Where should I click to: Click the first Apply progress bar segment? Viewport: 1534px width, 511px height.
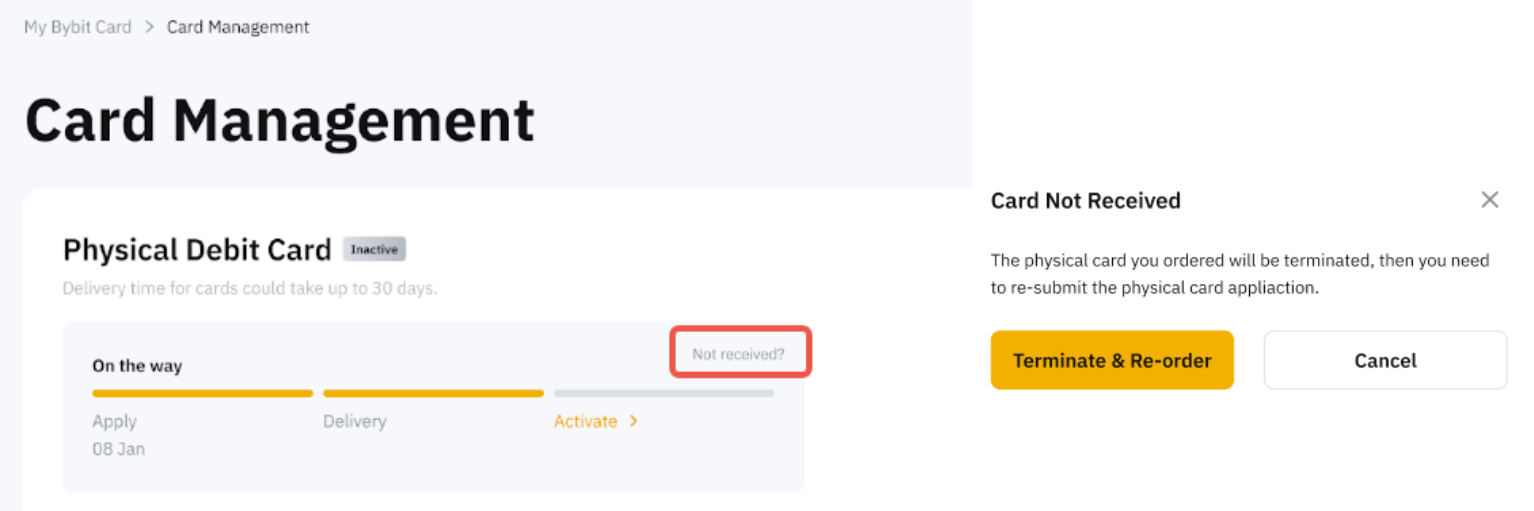click(203, 394)
